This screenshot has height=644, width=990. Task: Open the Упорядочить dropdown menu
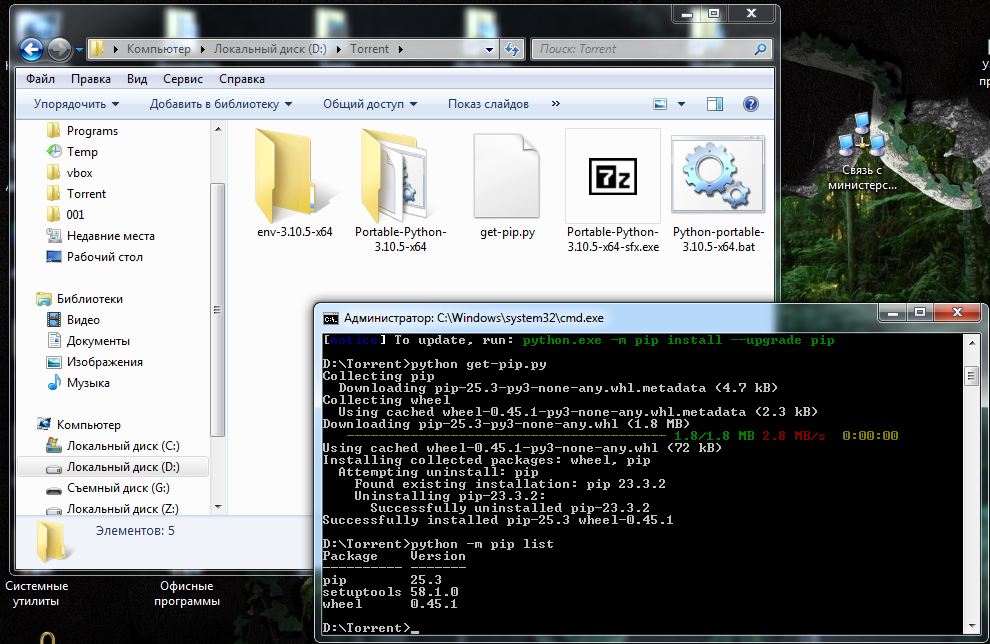[x=76, y=104]
